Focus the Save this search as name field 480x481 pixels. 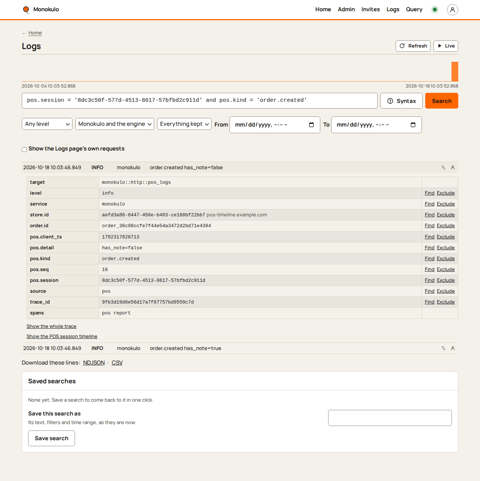390,418
